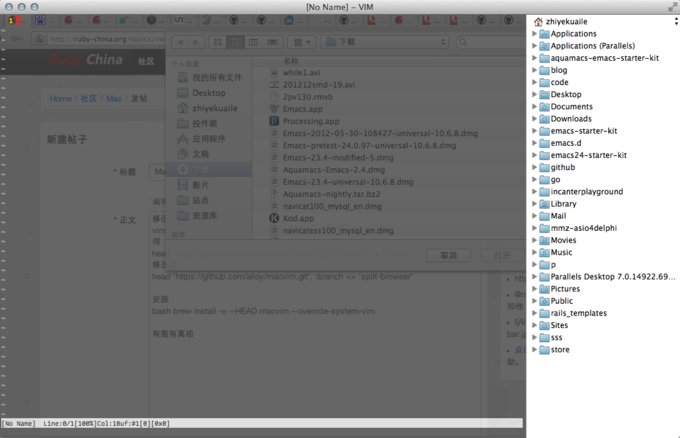680x438 pixels.
Task: Click the 名称 column header in the file dialog
Action: 291,61
